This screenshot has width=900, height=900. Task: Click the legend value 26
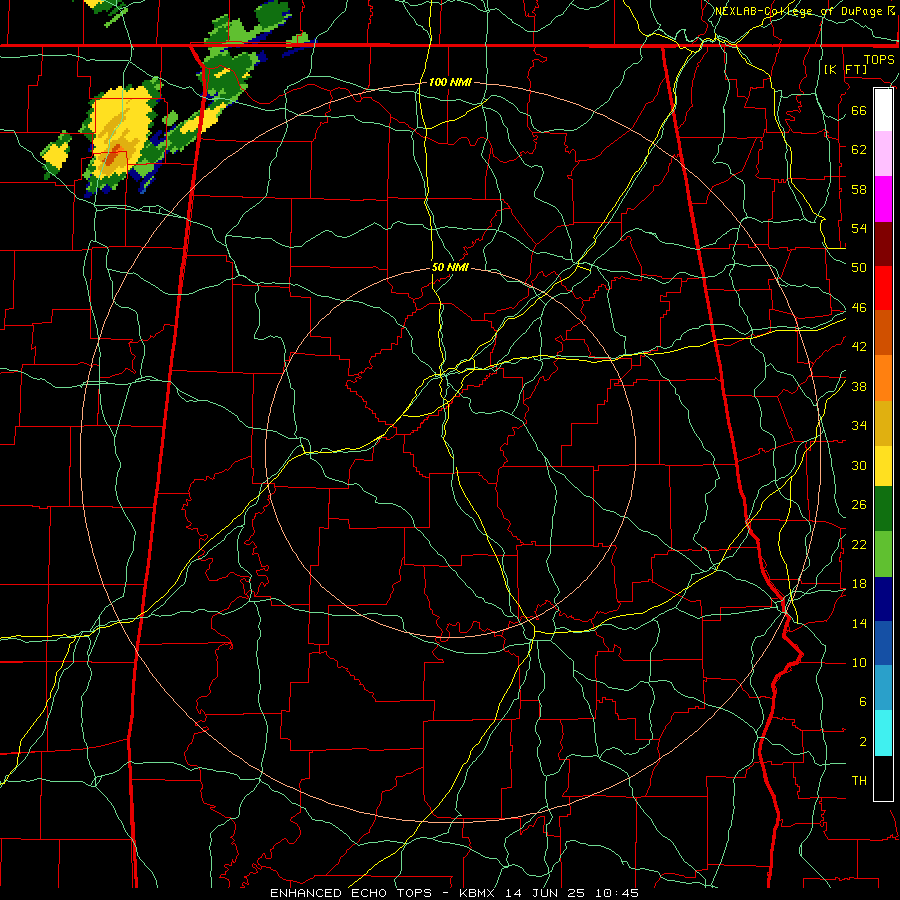tap(859, 505)
